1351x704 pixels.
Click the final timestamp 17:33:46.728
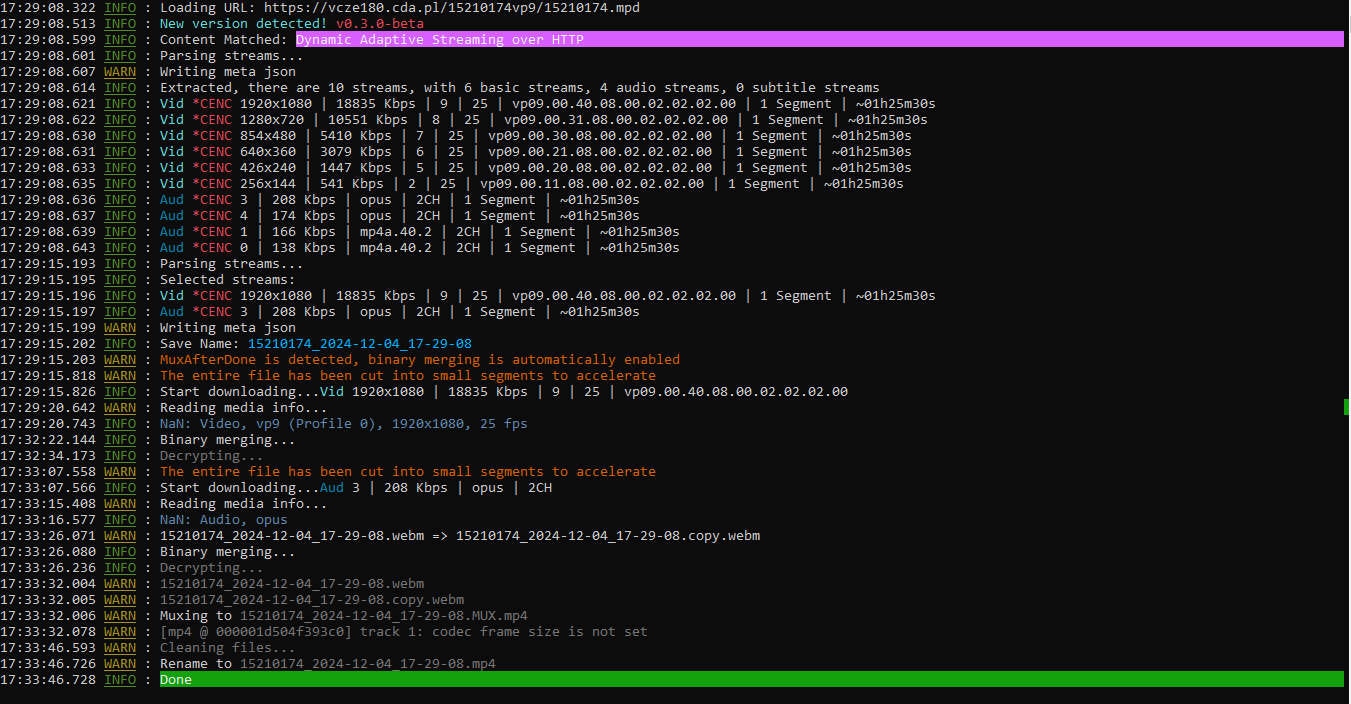[x=48, y=680]
